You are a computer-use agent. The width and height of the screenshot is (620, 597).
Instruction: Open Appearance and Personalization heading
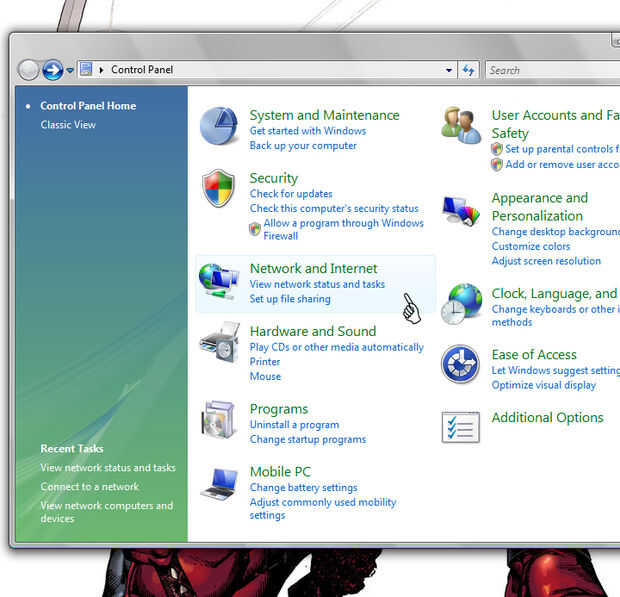[x=540, y=207]
